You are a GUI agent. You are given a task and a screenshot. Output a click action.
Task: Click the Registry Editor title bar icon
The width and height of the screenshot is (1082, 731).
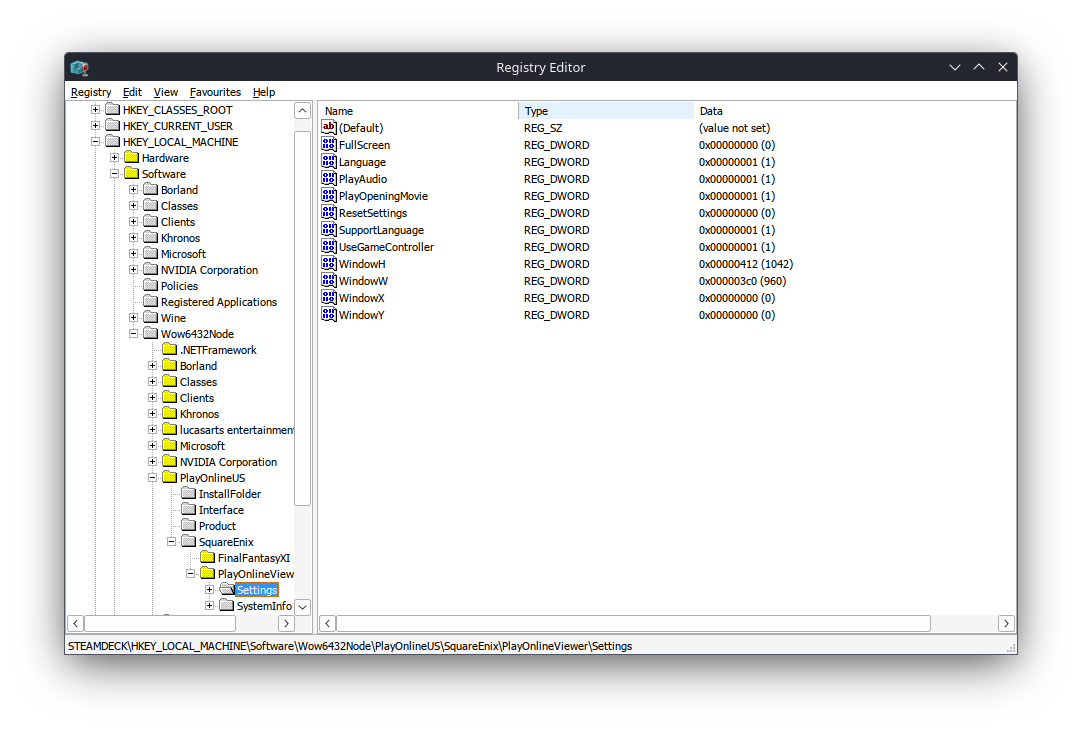79,67
